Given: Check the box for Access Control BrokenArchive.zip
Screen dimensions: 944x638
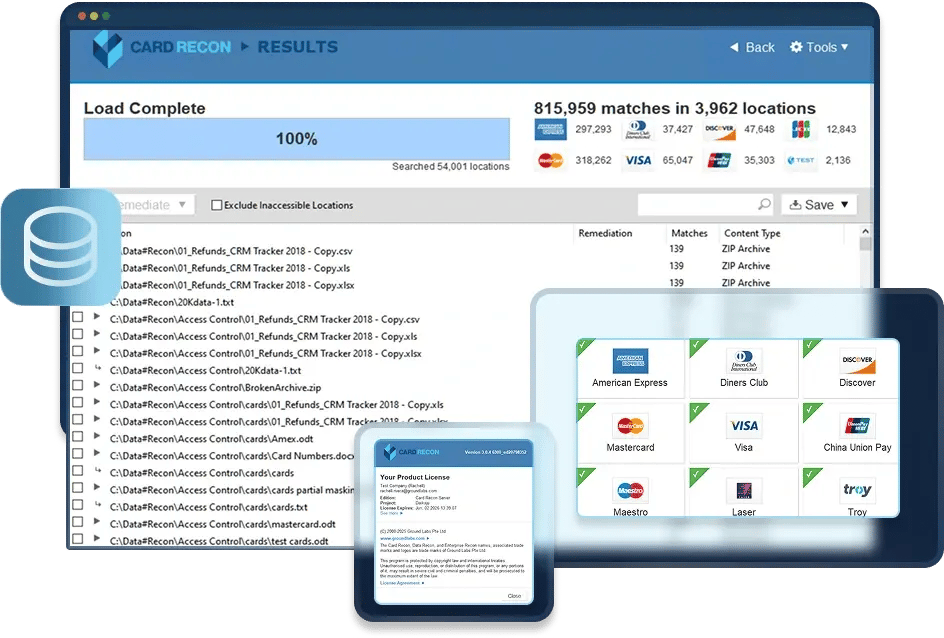Looking at the screenshot, I should coord(77,387).
